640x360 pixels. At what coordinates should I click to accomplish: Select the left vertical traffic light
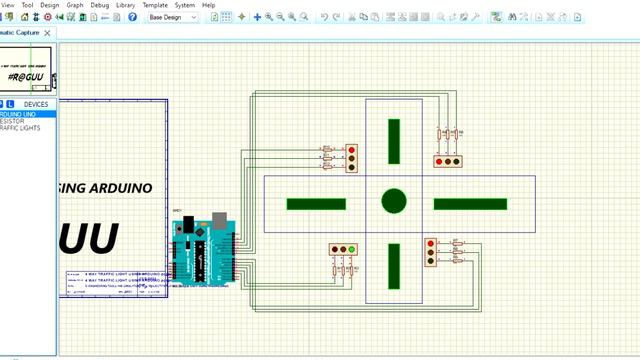point(351,158)
